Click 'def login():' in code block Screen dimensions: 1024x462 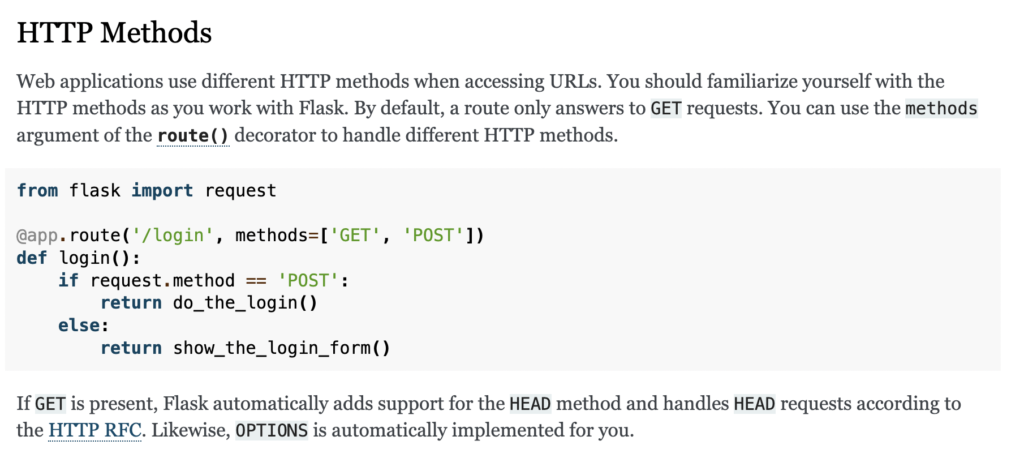tap(78, 258)
